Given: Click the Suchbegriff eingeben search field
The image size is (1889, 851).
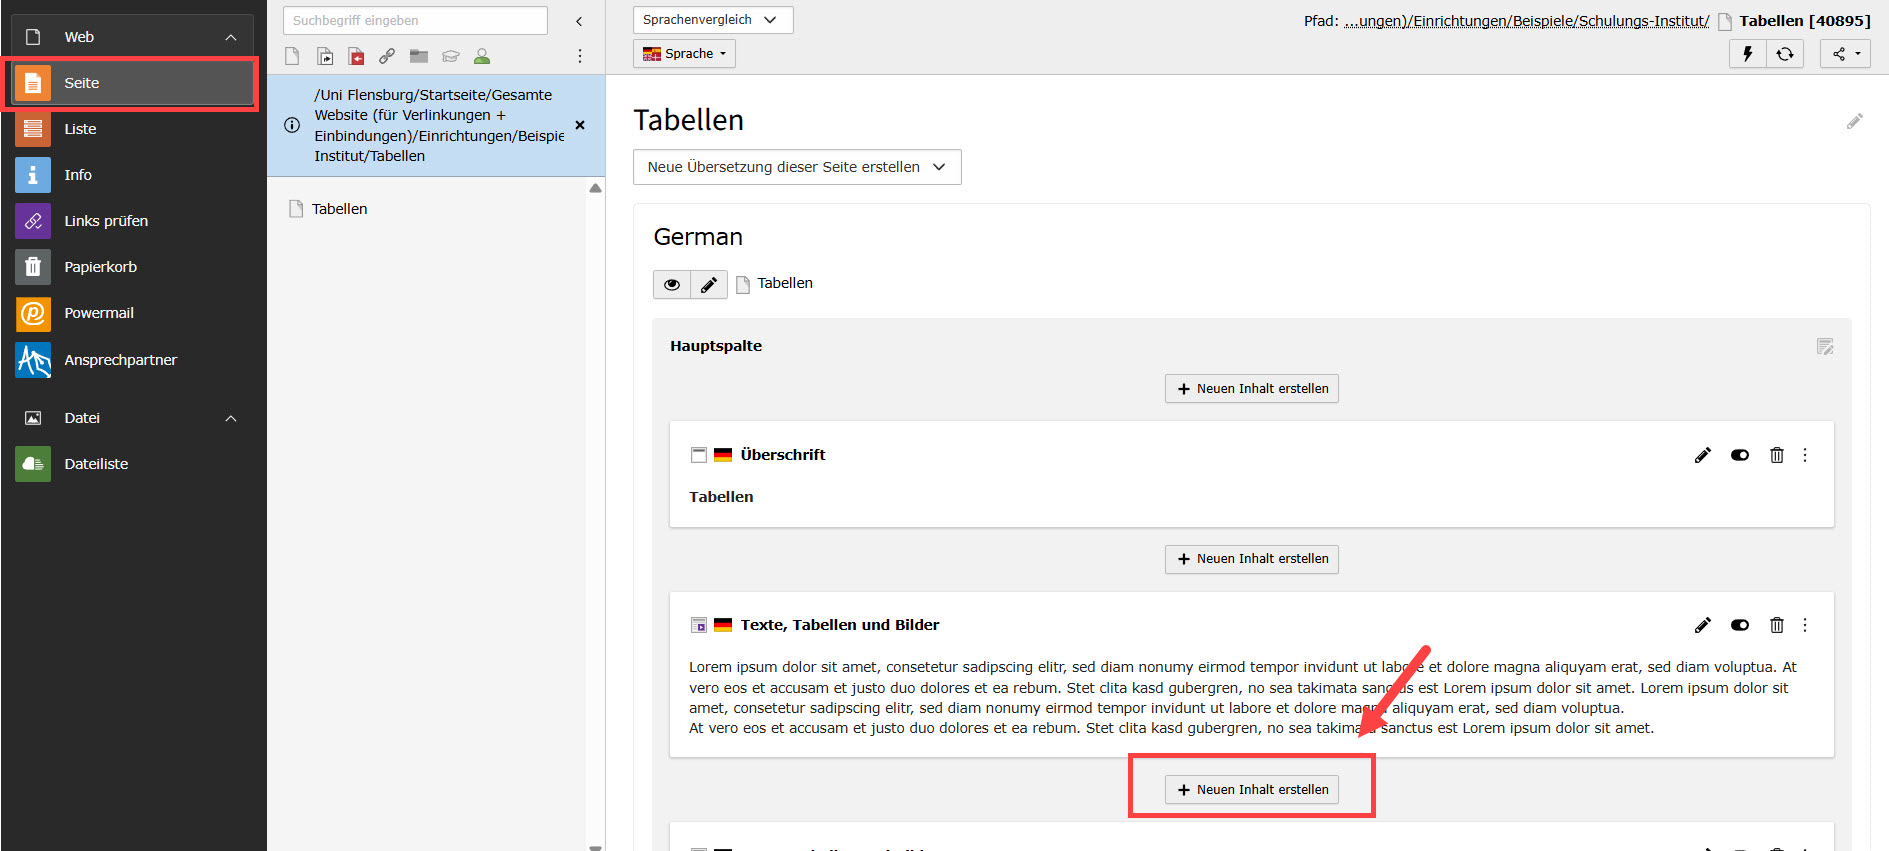Looking at the screenshot, I should (415, 20).
